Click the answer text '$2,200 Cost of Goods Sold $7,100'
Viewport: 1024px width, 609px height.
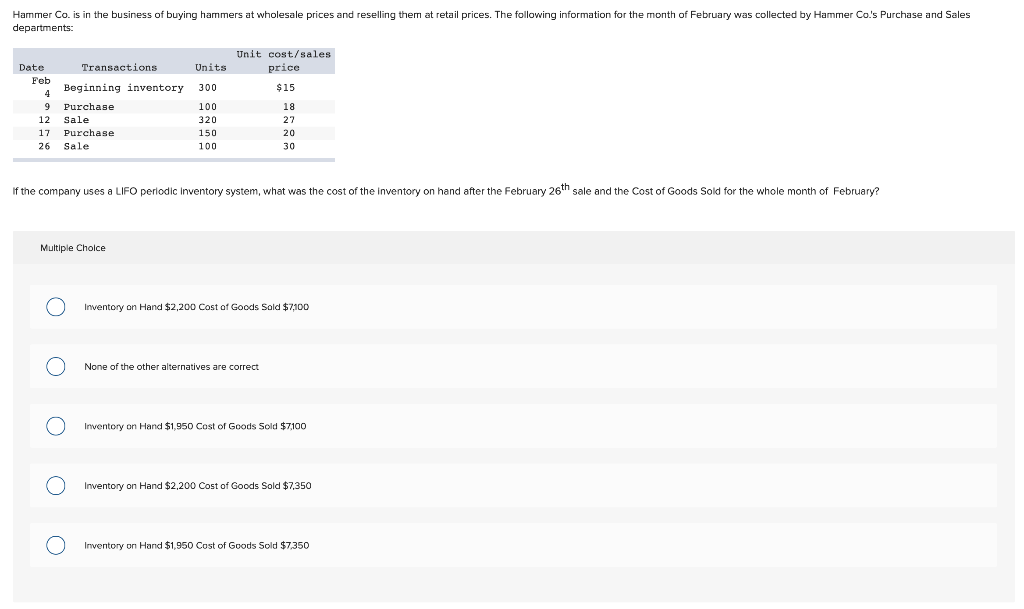click(194, 307)
